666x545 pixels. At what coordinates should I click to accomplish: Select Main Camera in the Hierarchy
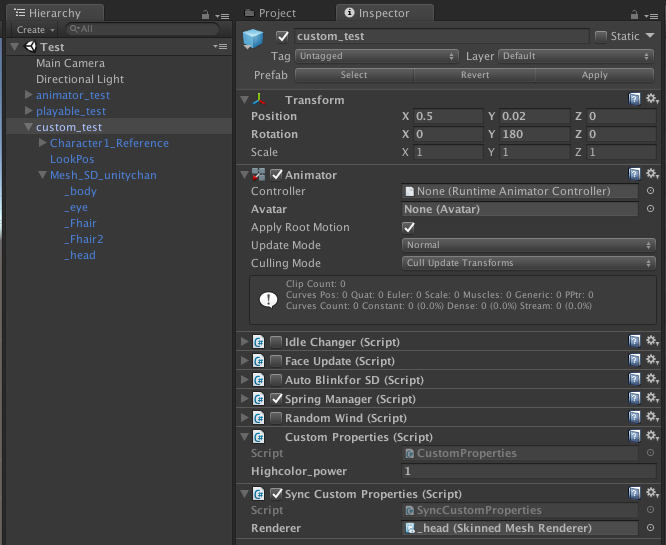click(71, 63)
